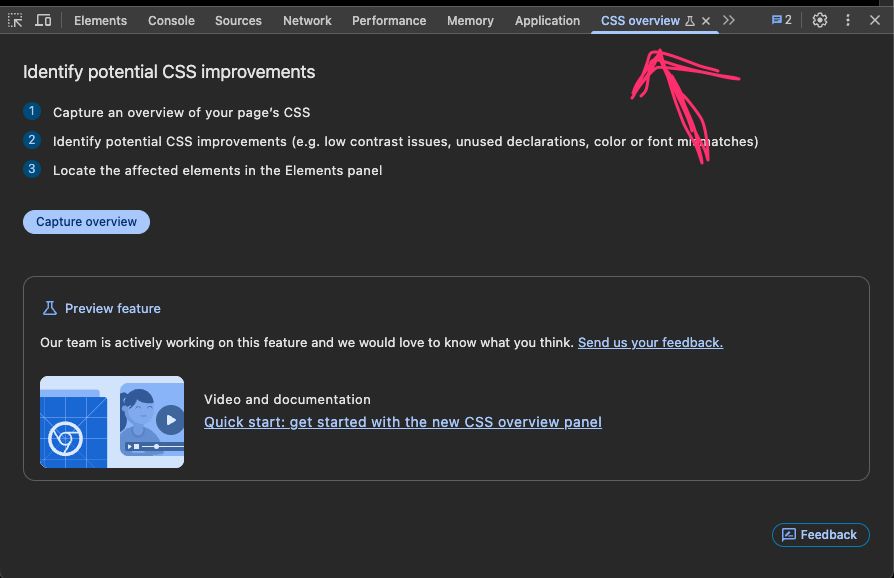Expand the more tabs chevron
Image resolution: width=894 pixels, height=578 pixels.
(729, 19)
